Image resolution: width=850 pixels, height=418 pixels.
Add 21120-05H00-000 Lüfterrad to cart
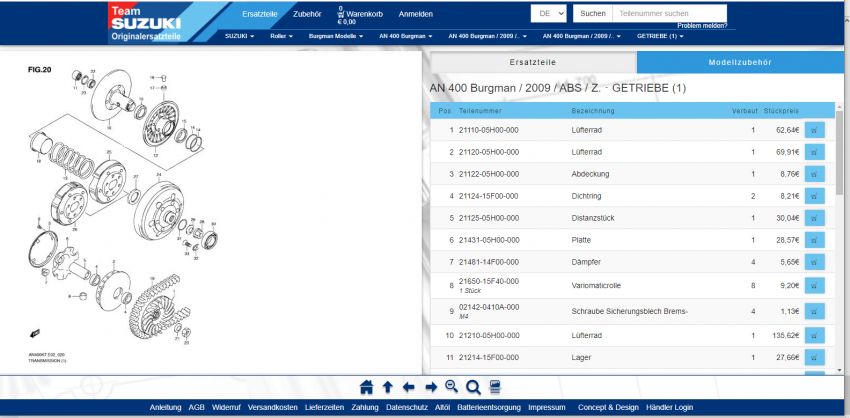pos(814,152)
